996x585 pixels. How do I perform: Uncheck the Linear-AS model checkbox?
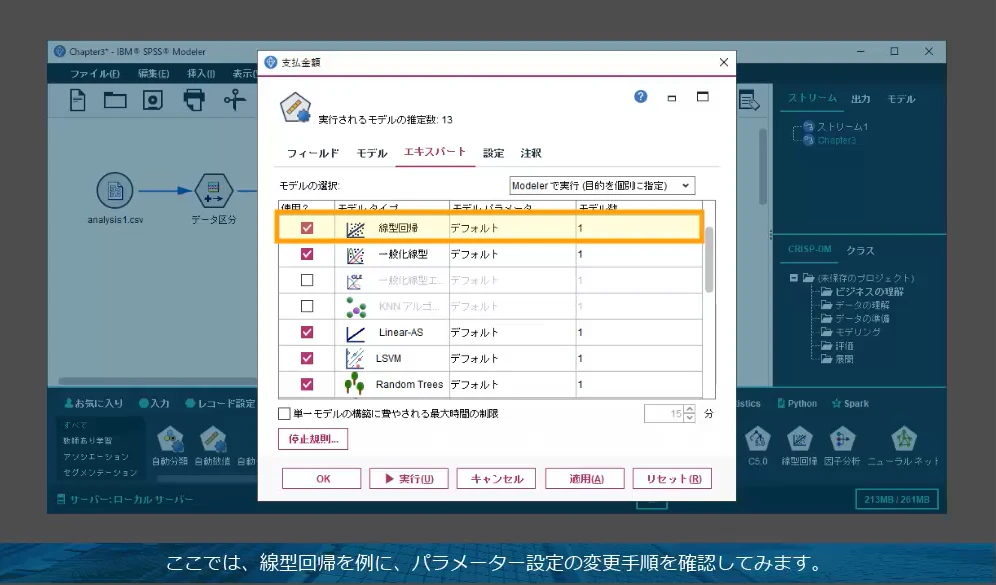307,332
